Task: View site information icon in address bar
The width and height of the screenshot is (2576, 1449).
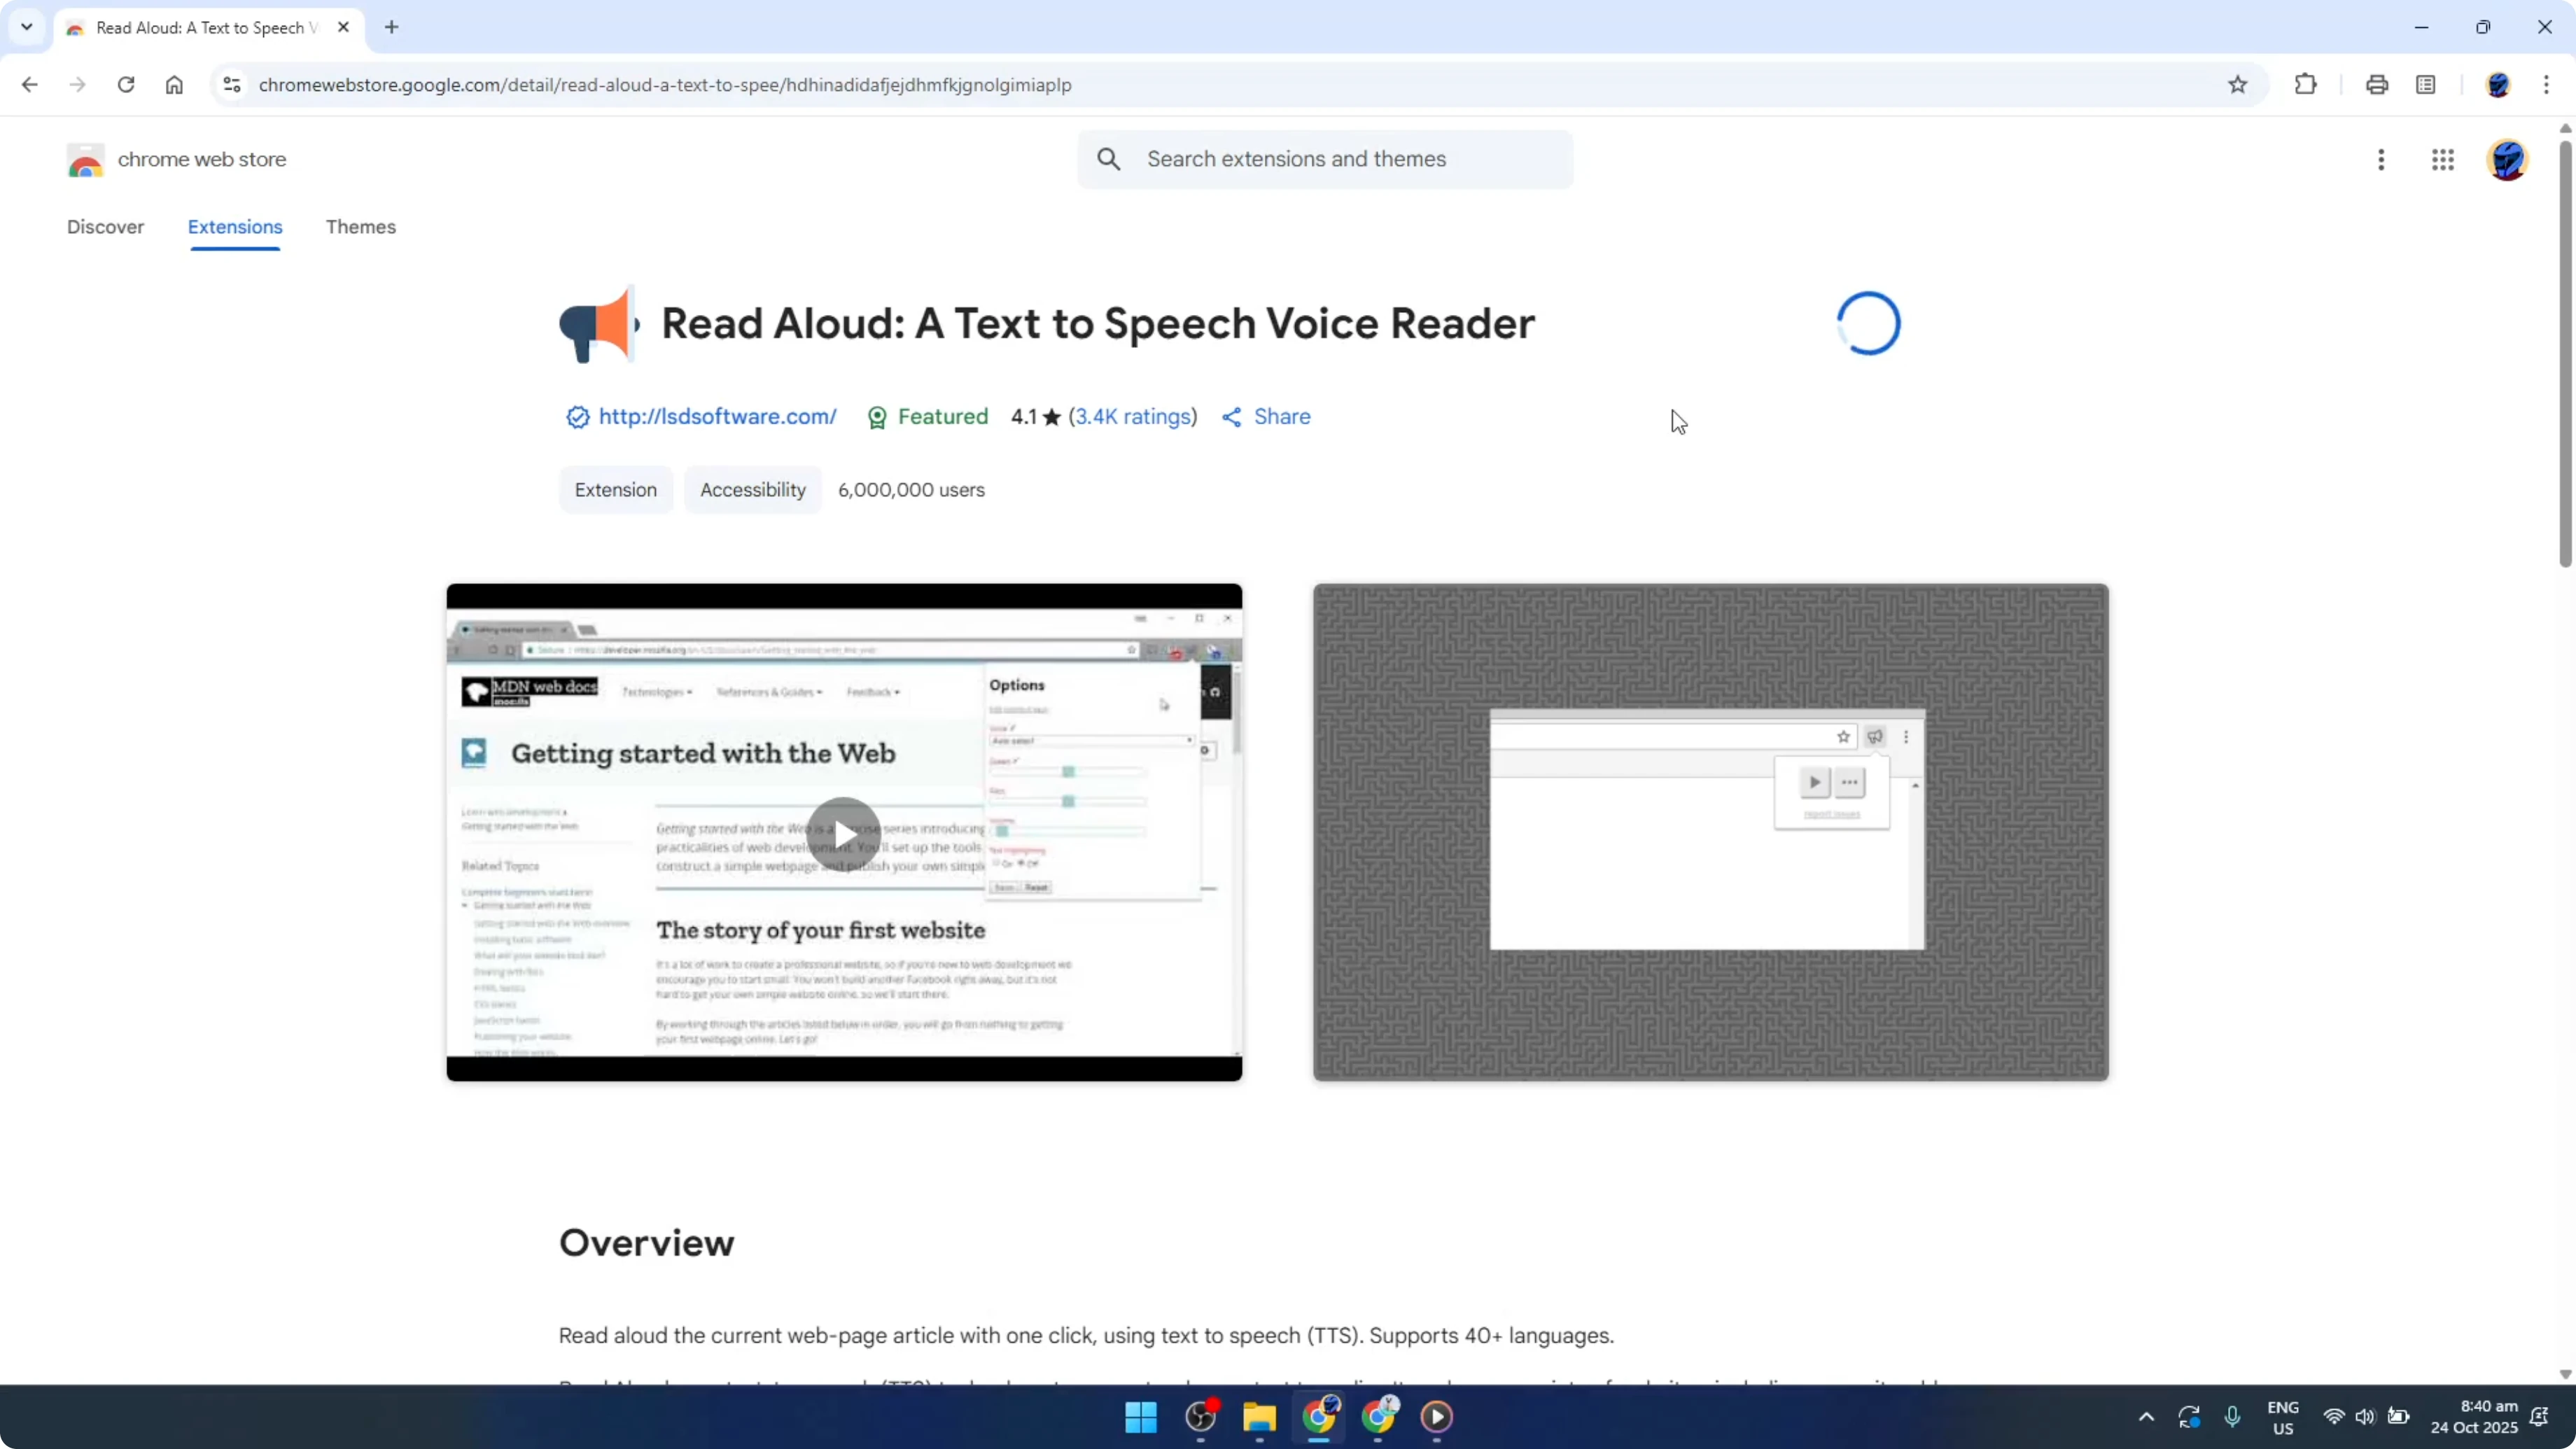Action: 232,85
